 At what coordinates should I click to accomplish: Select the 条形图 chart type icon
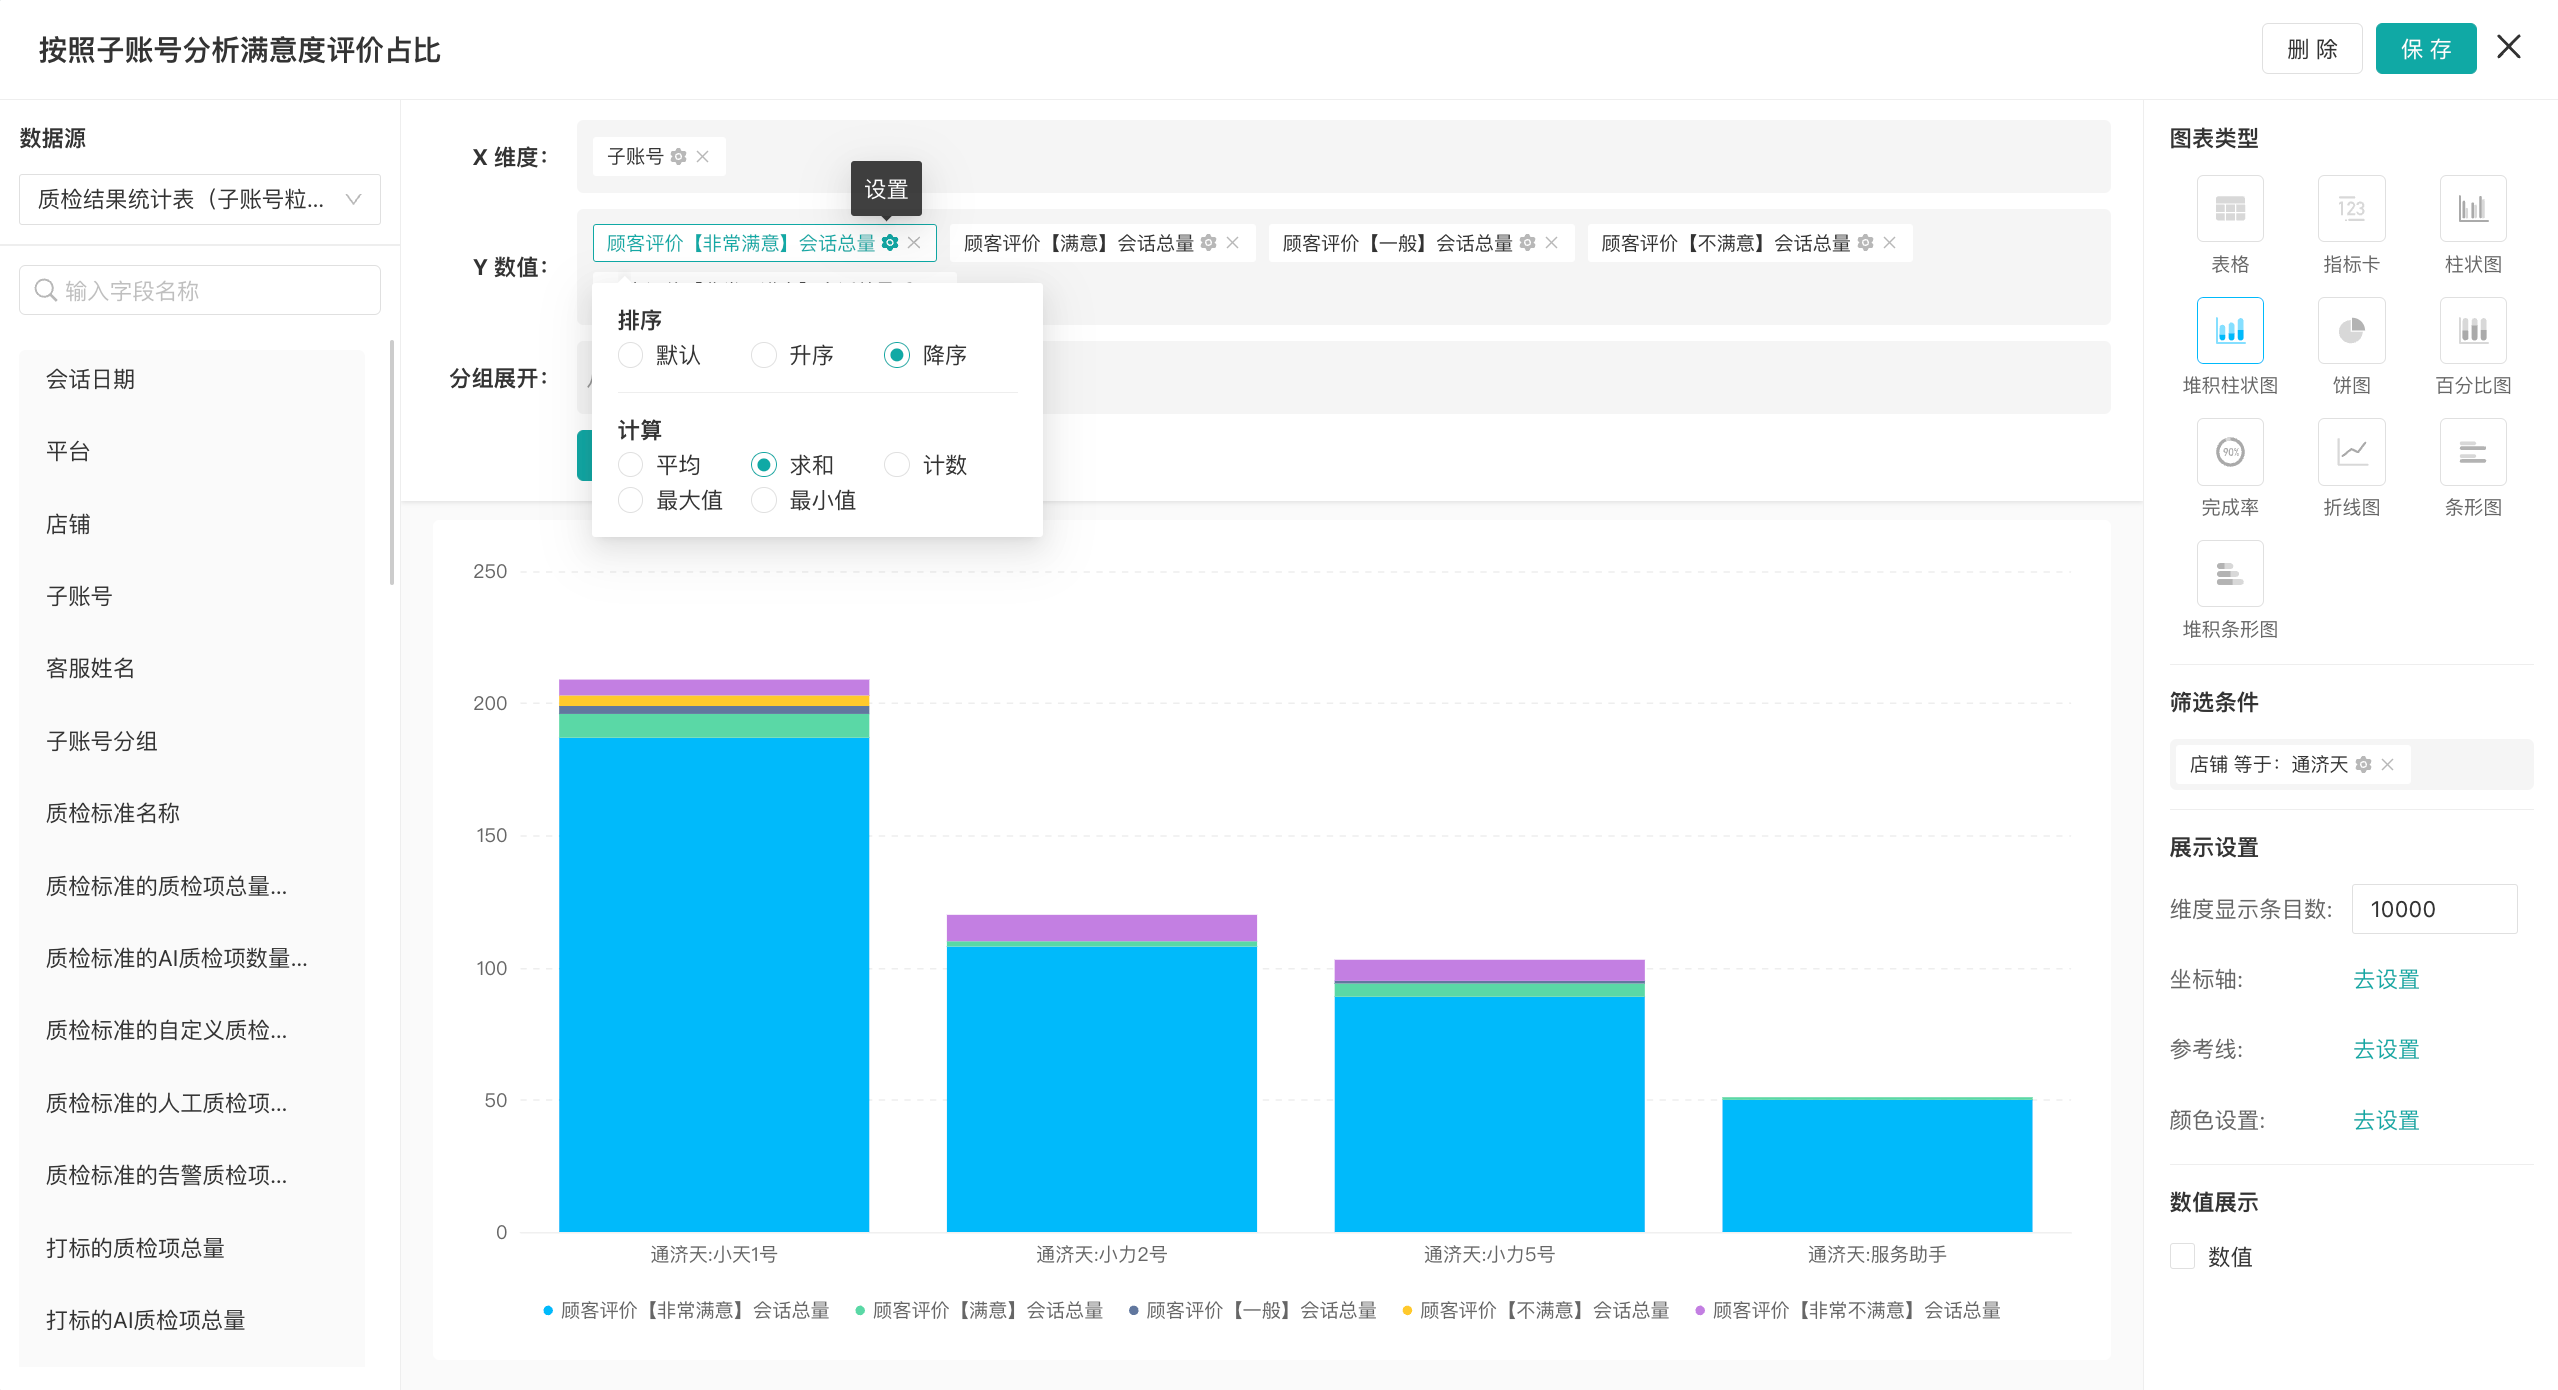coord(2473,452)
